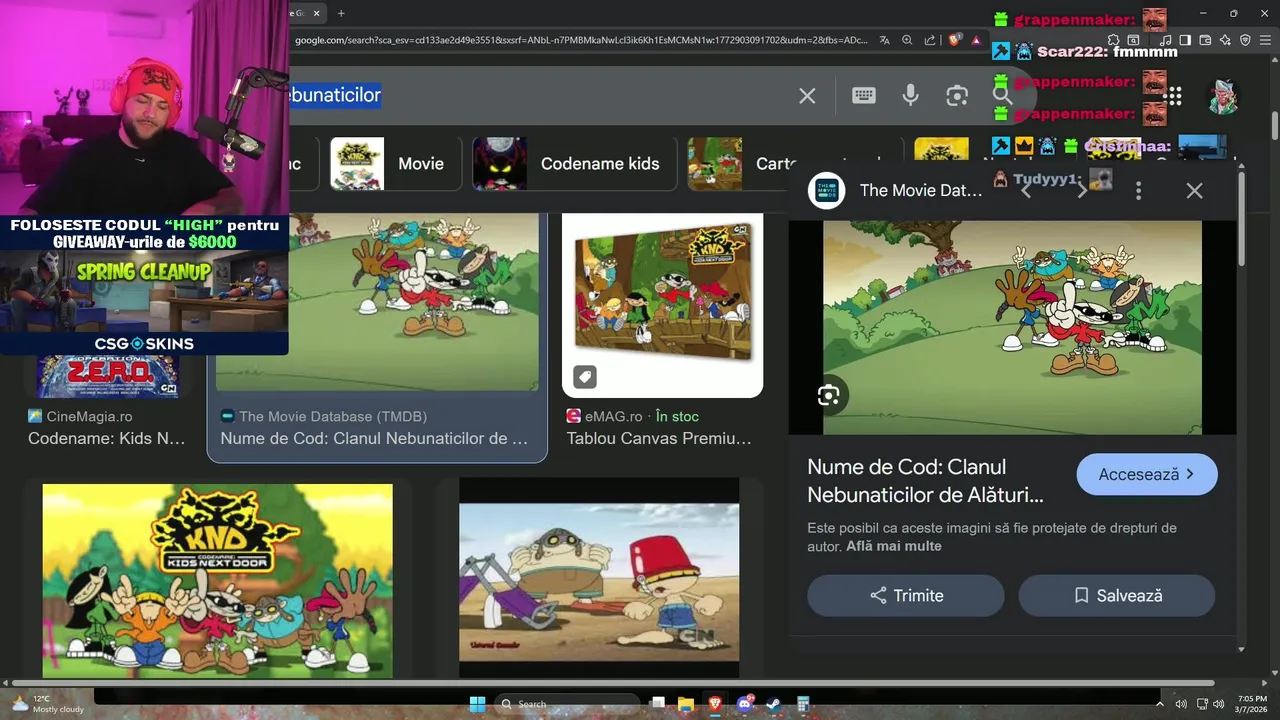Clear the Google search box text
The image size is (1280, 720).
[807, 96]
